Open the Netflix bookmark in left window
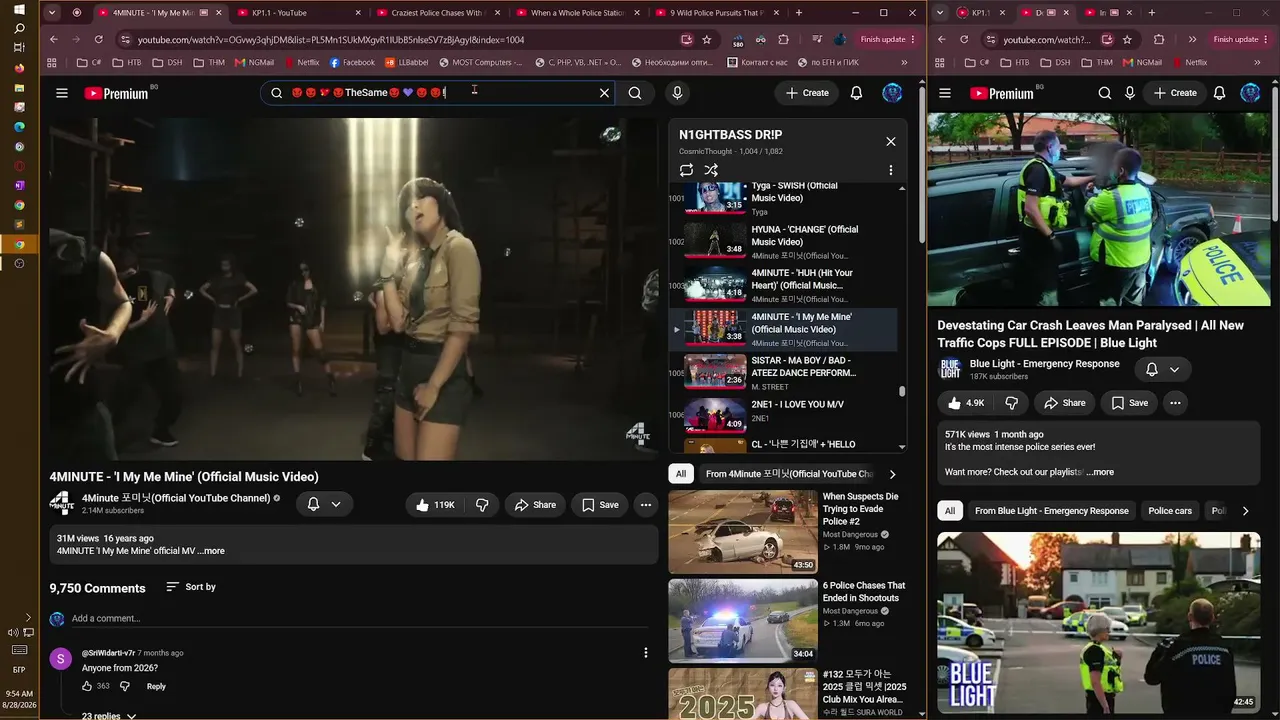 click(301, 62)
